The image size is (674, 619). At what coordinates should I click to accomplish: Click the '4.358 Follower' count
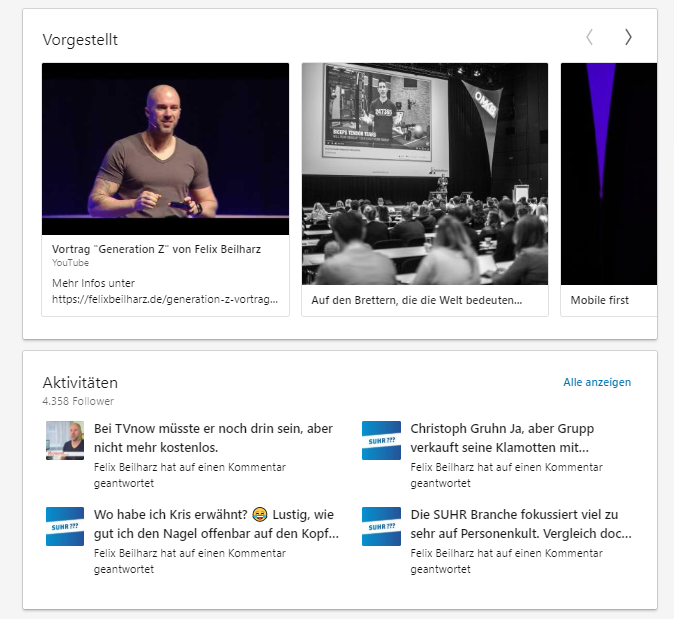click(78, 401)
